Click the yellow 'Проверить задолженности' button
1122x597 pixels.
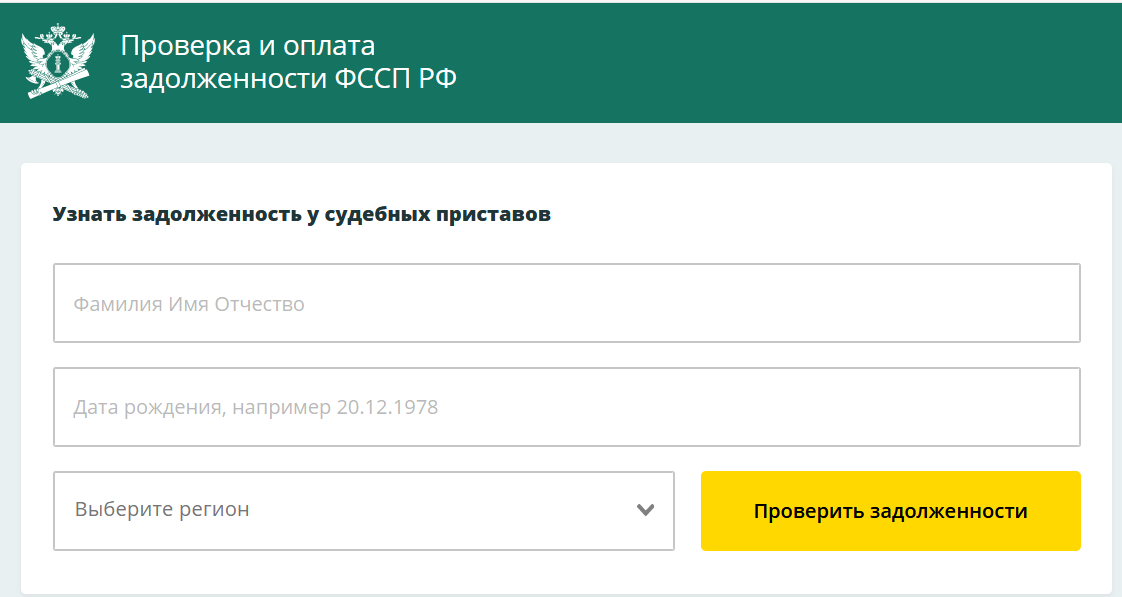[891, 510]
